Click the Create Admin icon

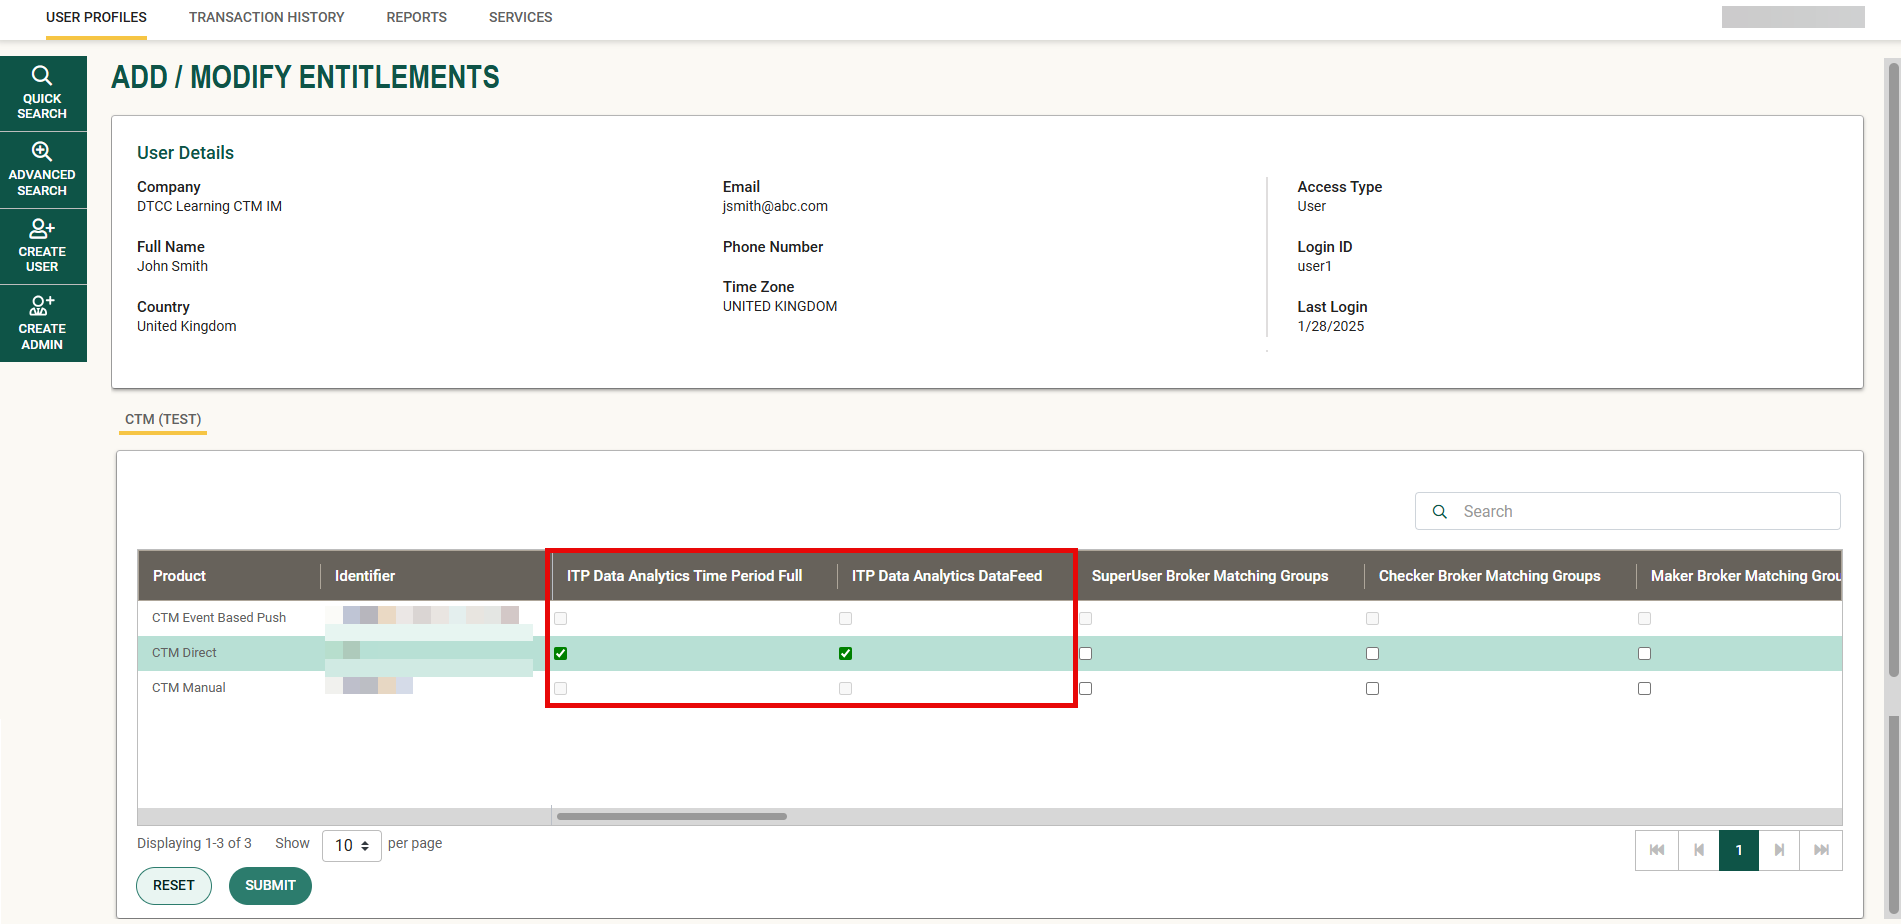pyautogui.click(x=42, y=305)
